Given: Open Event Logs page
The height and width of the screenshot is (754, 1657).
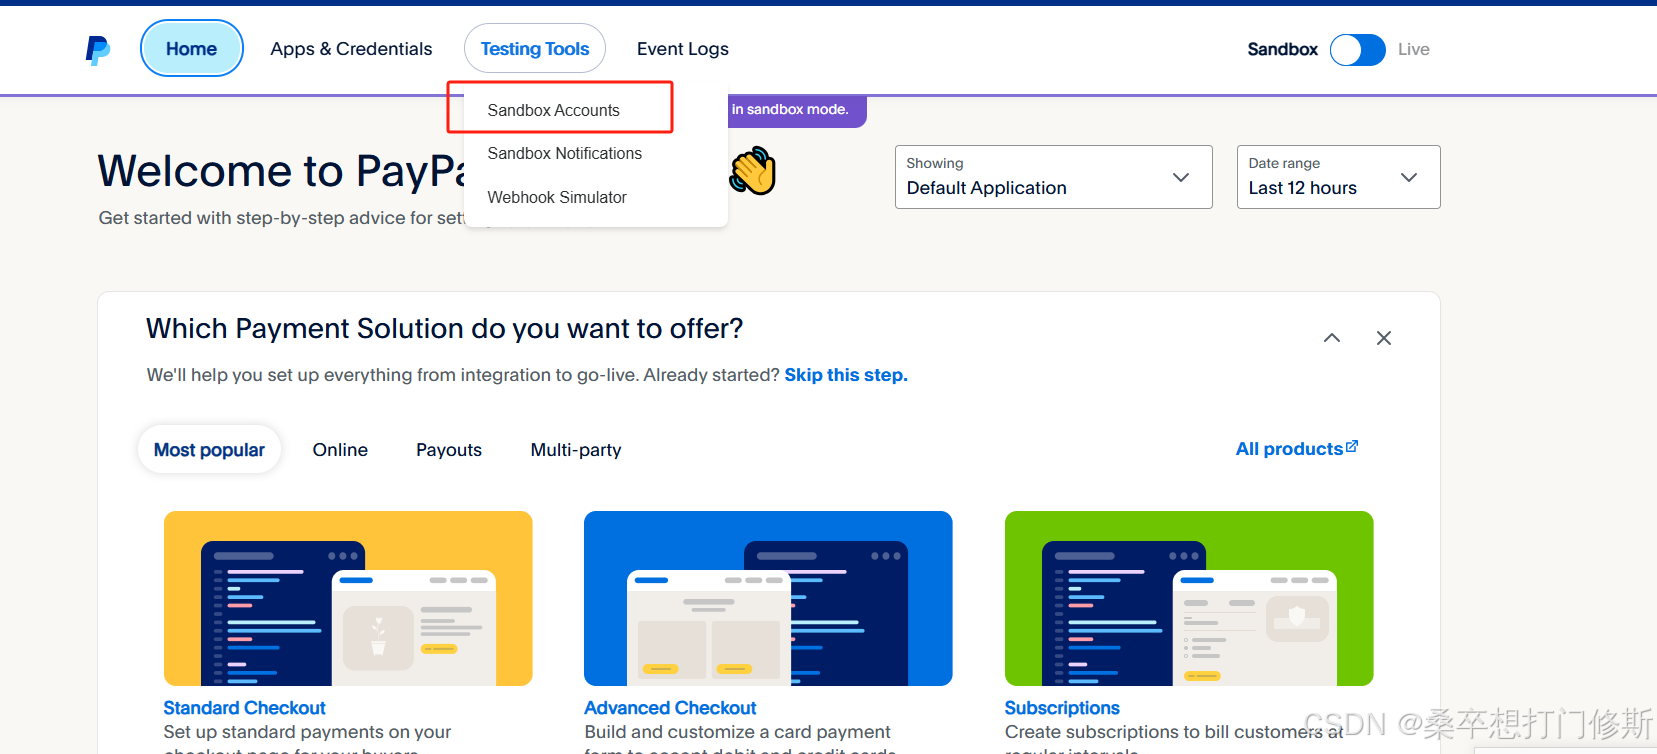Looking at the screenshot, I should 683,49.
